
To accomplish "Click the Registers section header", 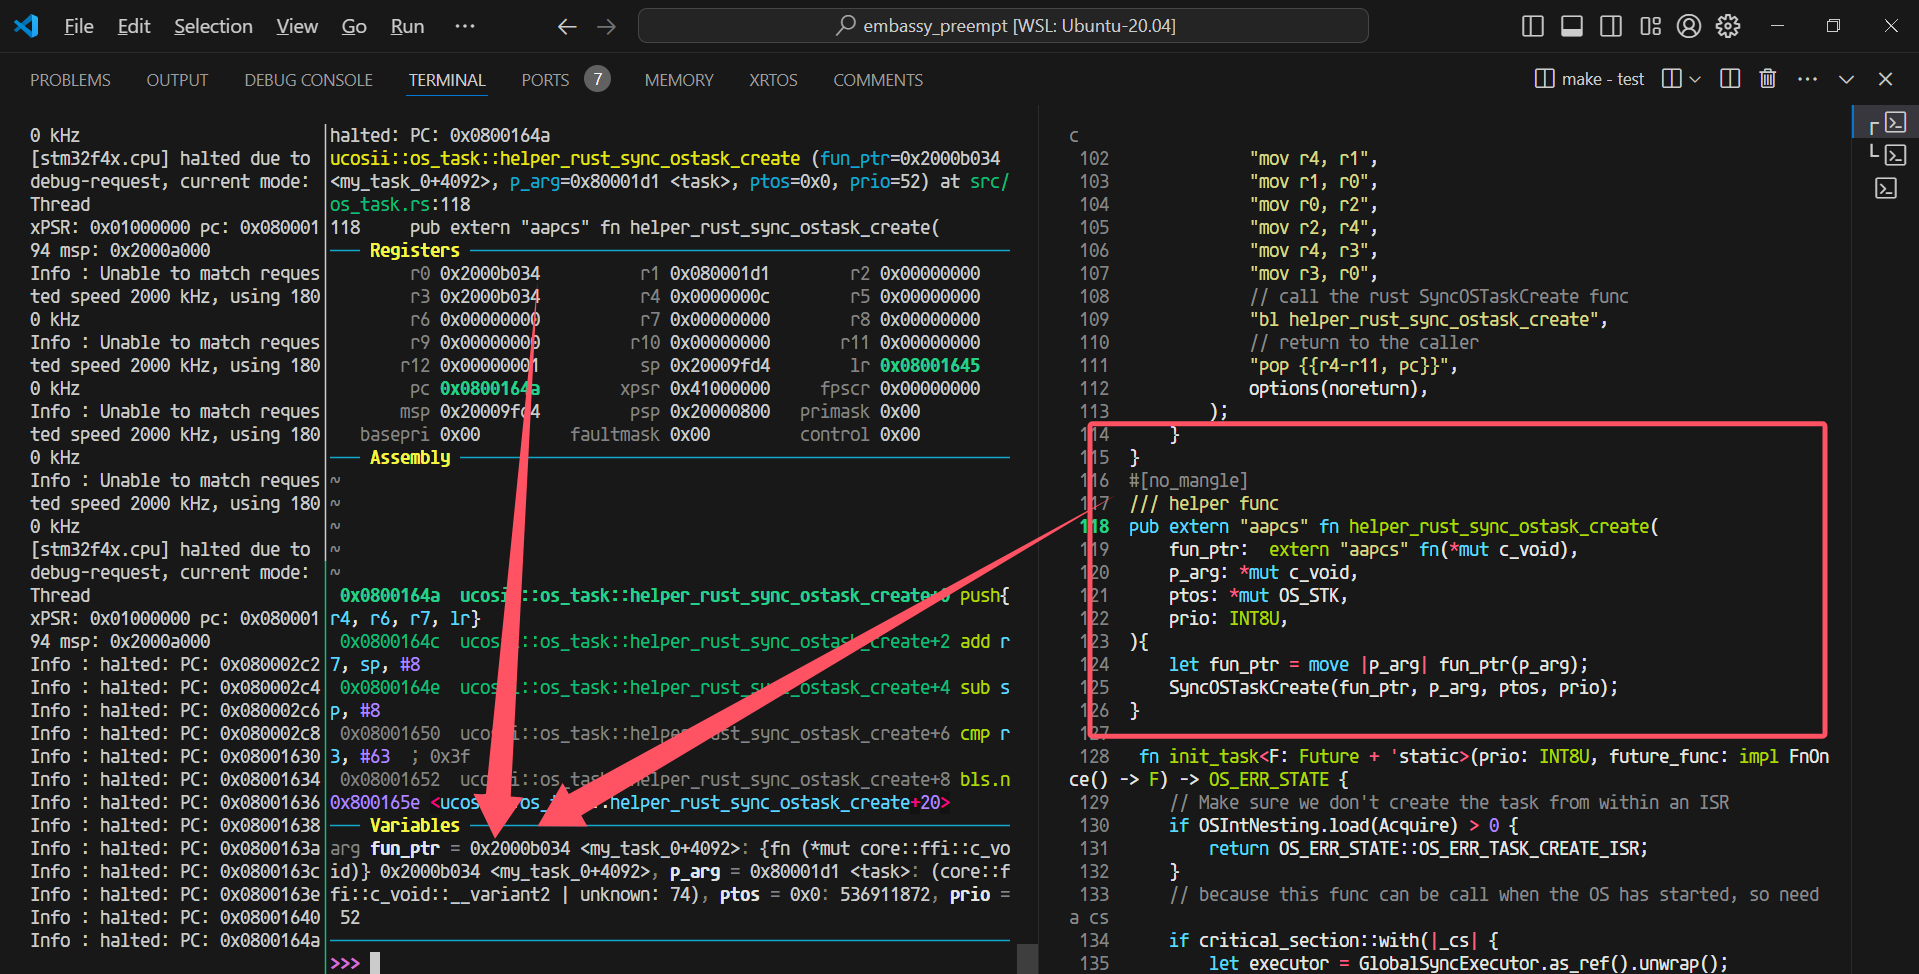I will [x=414, y=250].
